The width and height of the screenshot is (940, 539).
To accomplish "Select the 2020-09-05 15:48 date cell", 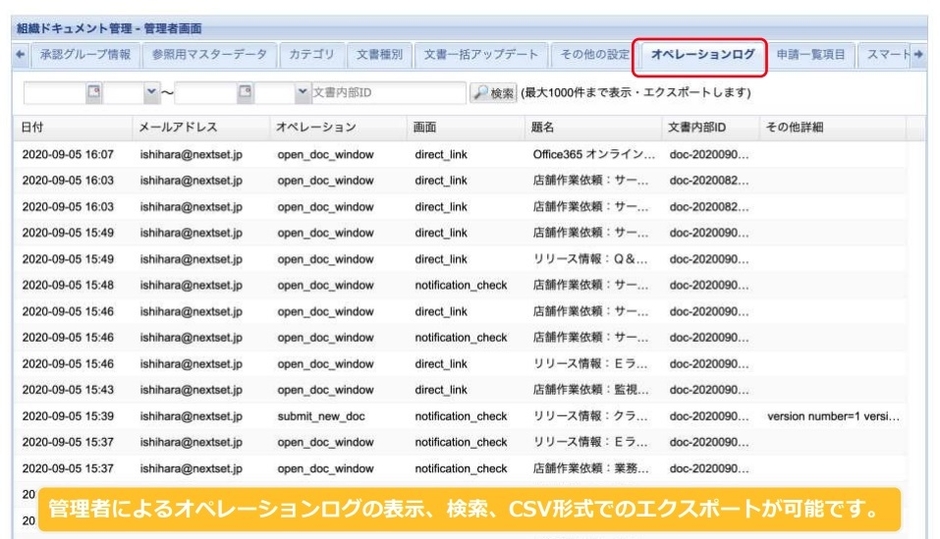I will pos(68,285).
